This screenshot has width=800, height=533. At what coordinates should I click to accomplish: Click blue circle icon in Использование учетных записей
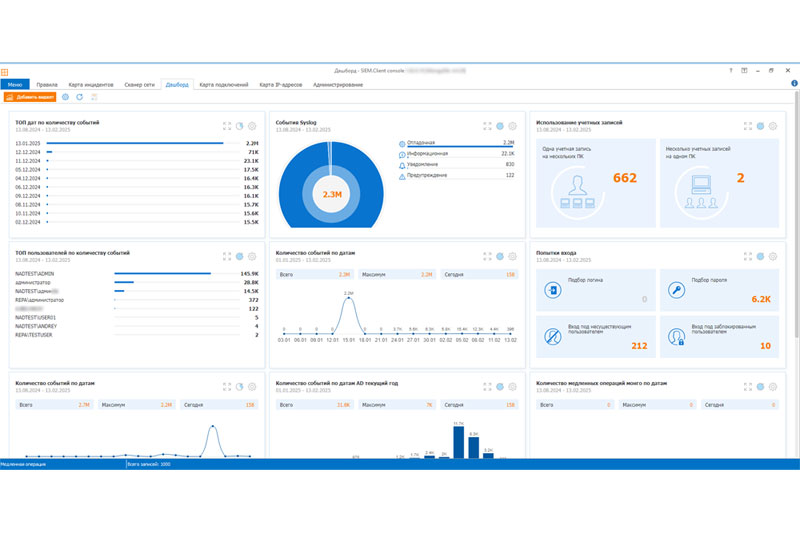point(760,126)
